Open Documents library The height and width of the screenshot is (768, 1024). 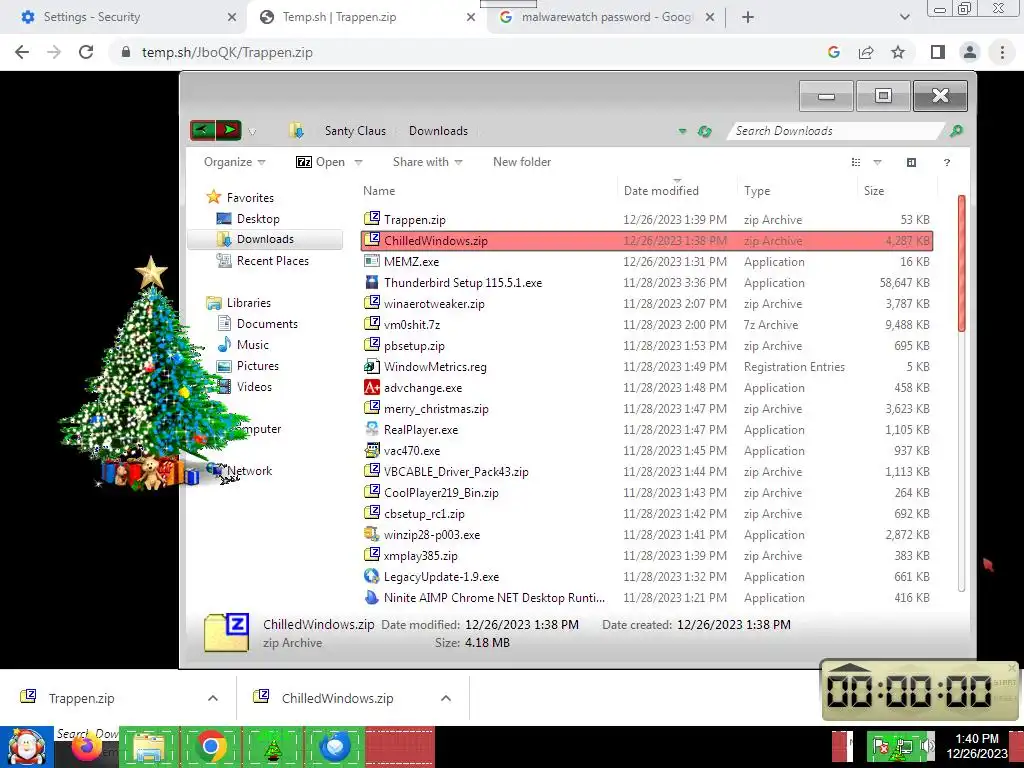[267, 323]
